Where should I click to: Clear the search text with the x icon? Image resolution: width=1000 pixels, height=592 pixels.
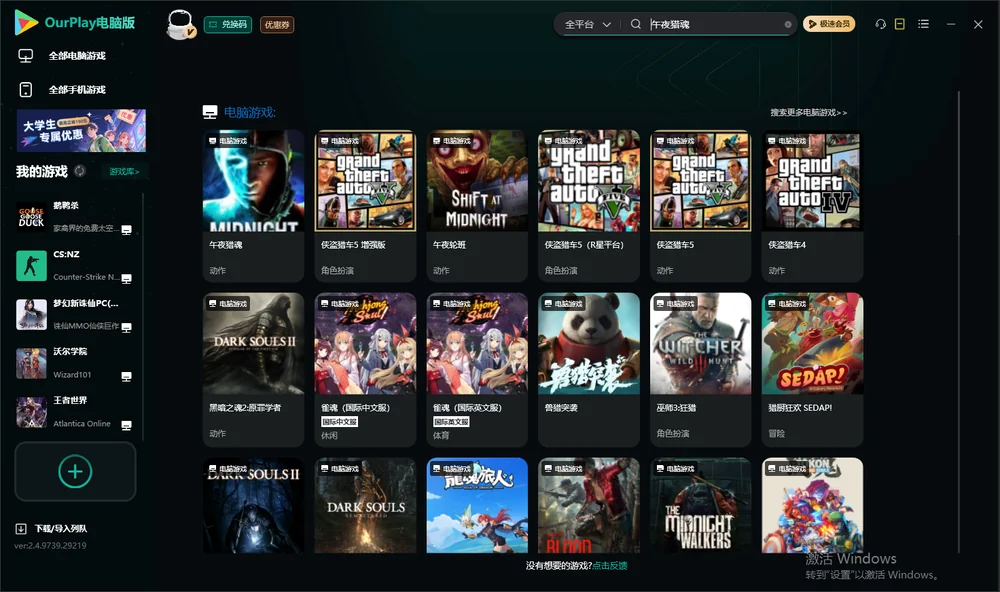(788, 24)
